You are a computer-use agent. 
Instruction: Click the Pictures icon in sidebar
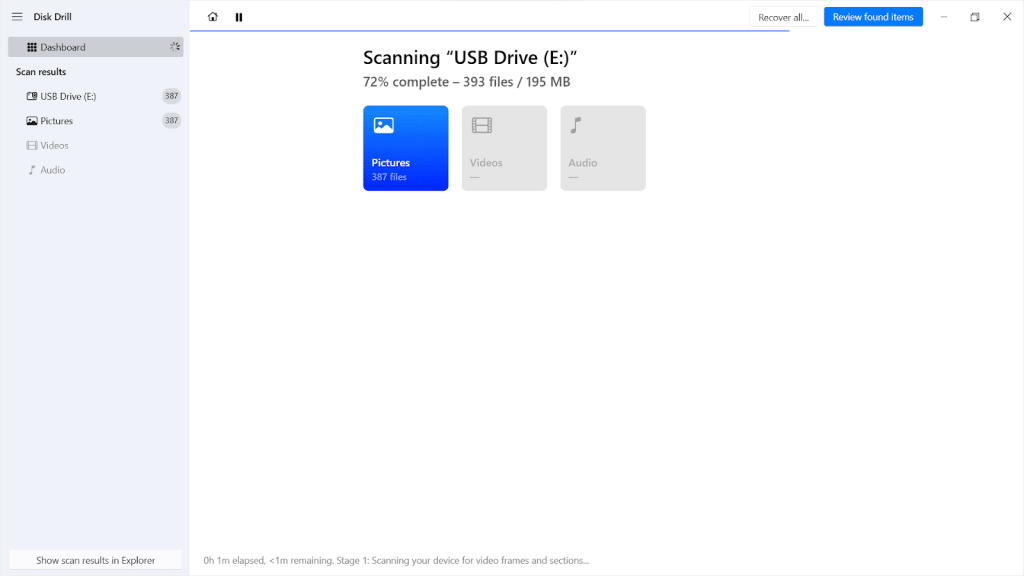32,121
